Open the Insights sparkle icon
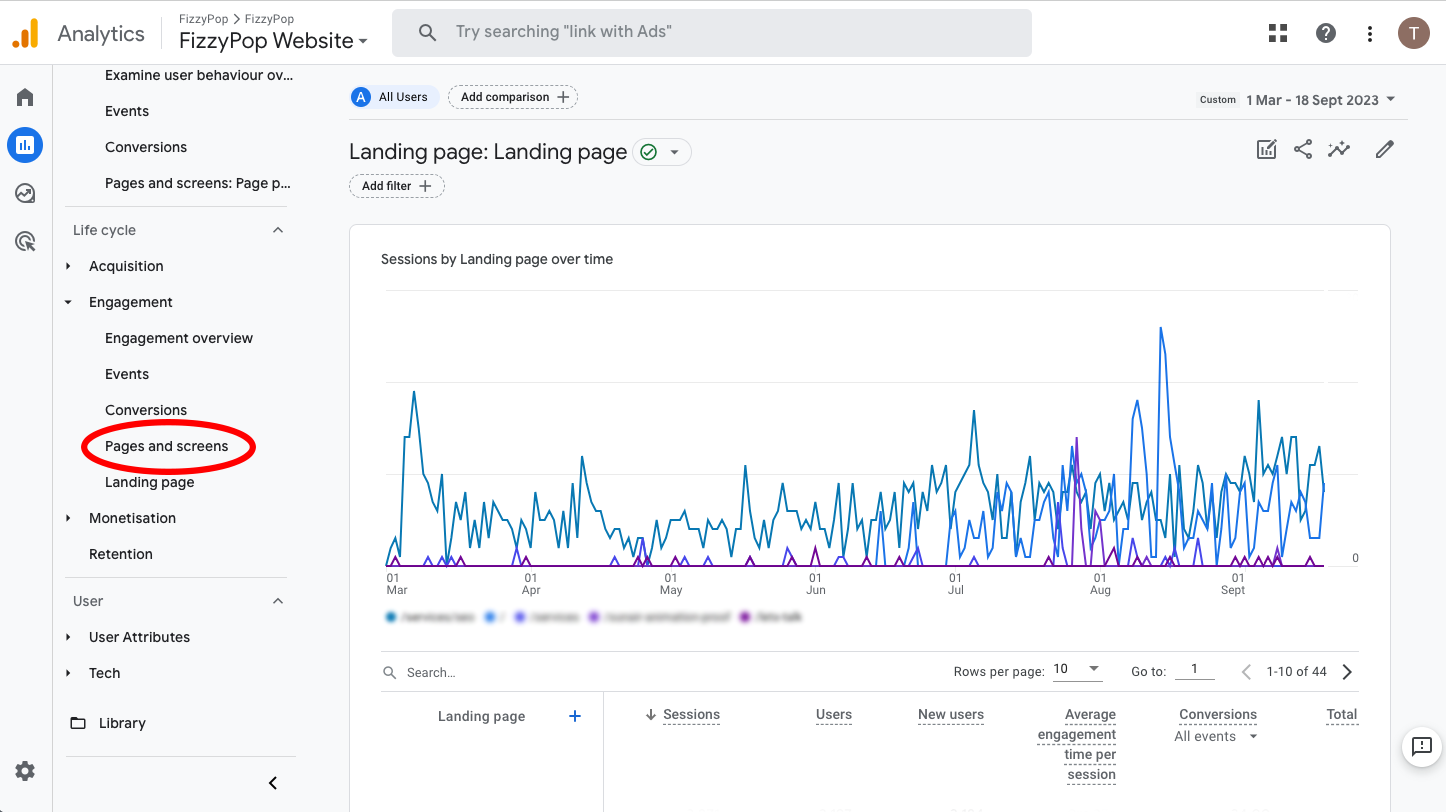This screenshot has height=812, width=1446. [1339, 150]
